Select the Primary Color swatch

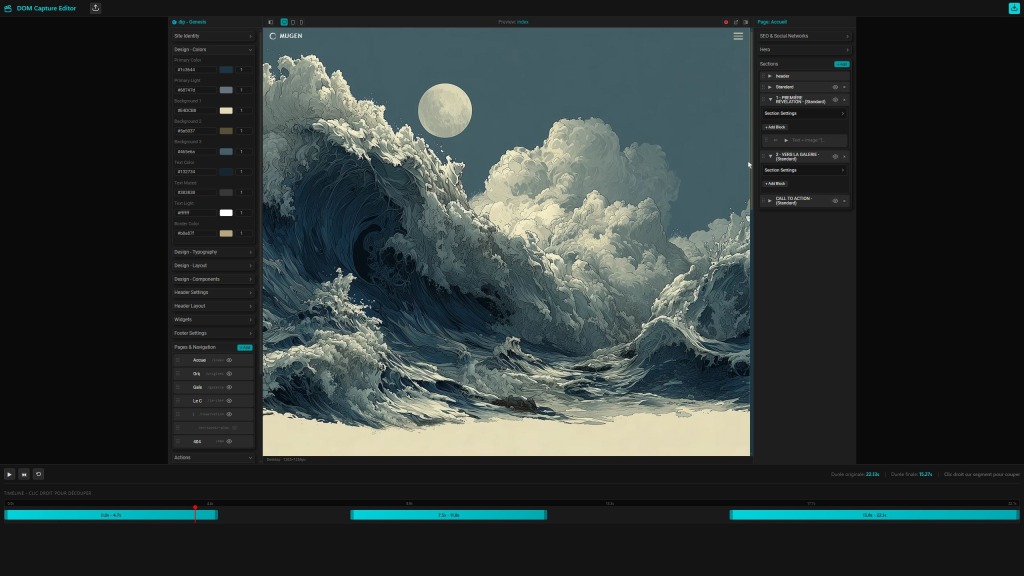224,69
